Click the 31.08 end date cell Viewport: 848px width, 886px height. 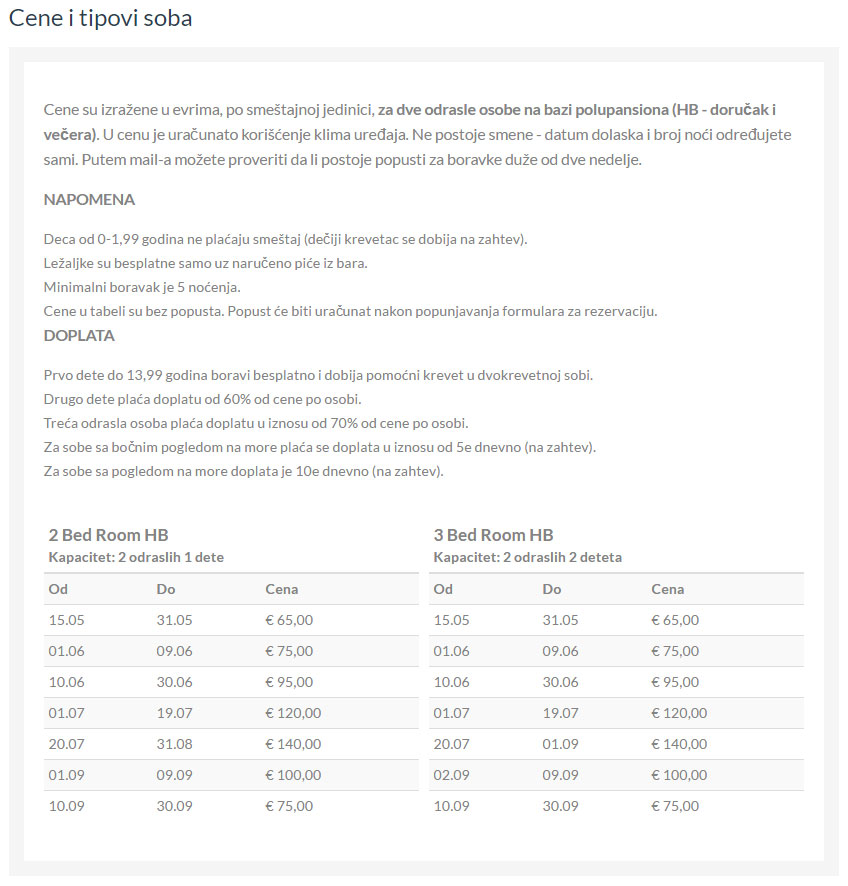[174, 744]
